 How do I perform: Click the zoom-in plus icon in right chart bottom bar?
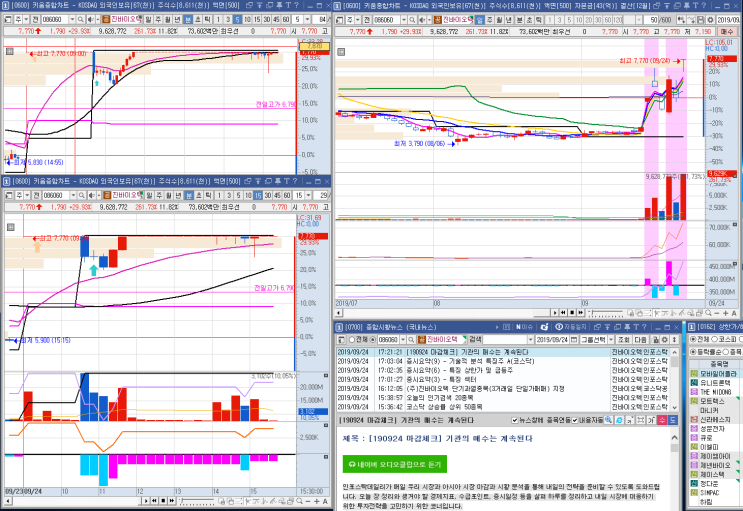725,313
